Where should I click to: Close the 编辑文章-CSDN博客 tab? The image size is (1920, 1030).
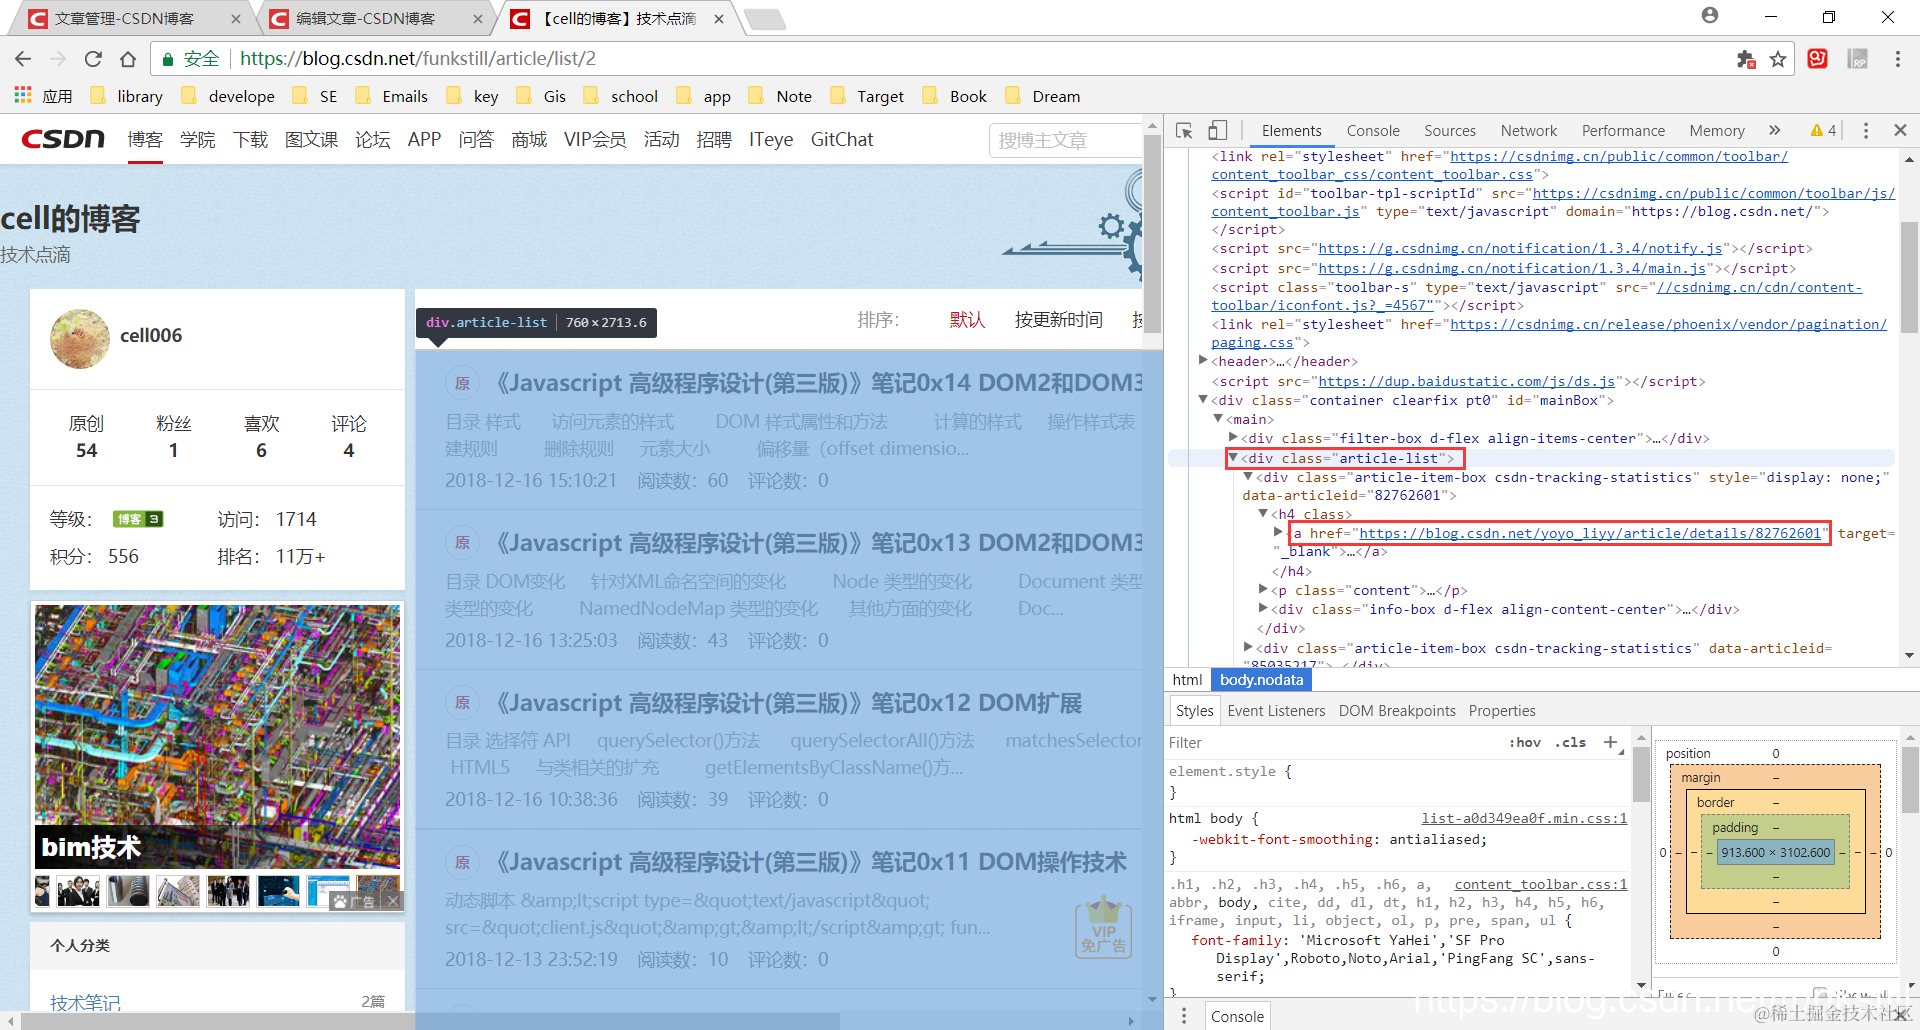tap(478, 19)
